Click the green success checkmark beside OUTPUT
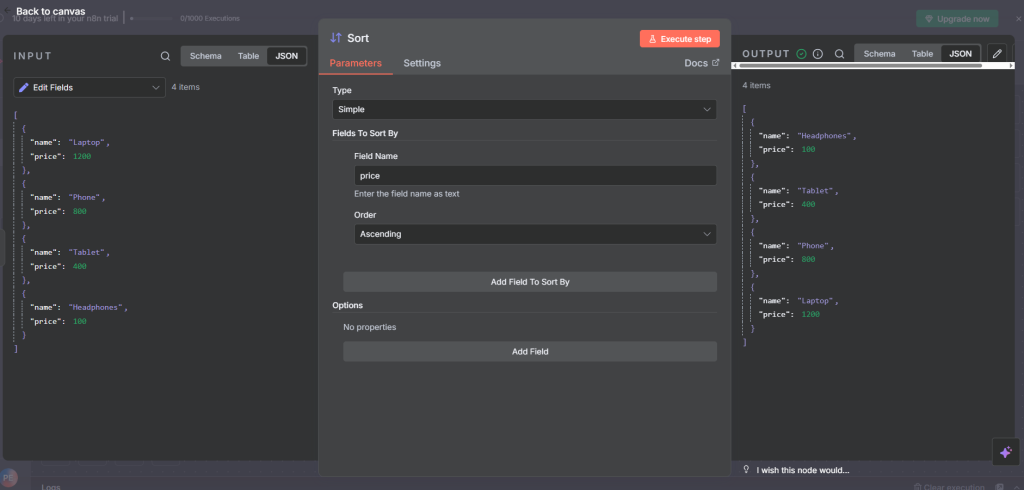This screenshot has height=490, width=1024. pyautogui.click(x=801, y=54)
